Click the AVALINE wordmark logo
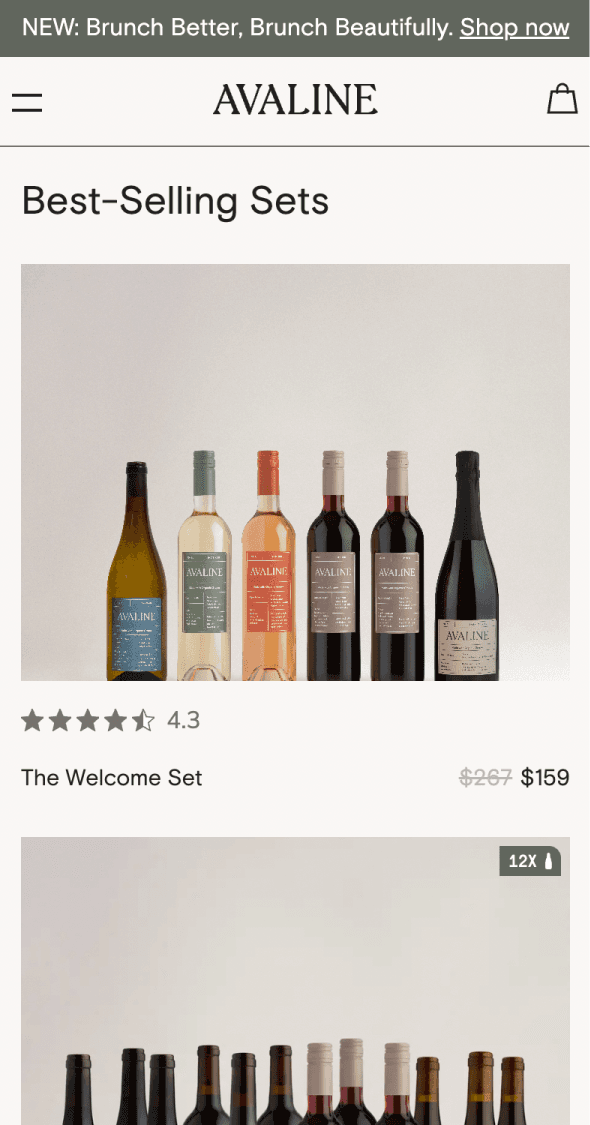Viewport: 590px width, 1125px height. click(294, 99)
